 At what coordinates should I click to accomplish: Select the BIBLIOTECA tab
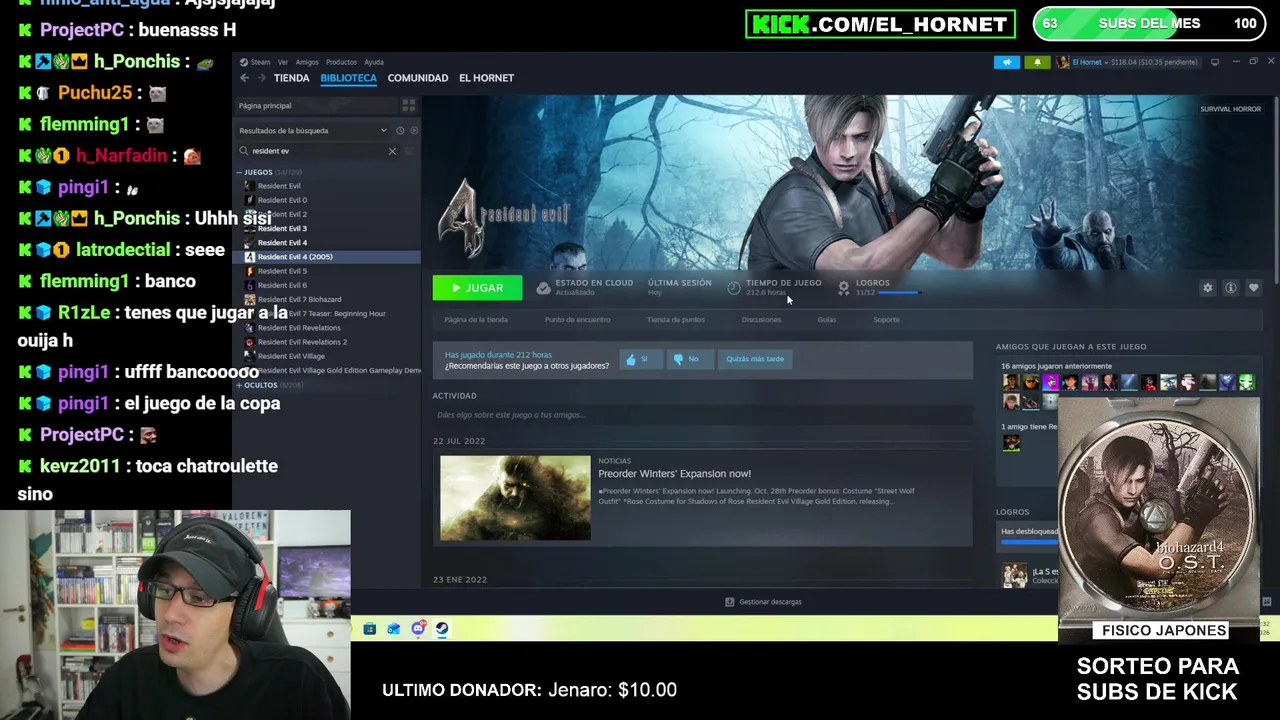coord(348,78)
